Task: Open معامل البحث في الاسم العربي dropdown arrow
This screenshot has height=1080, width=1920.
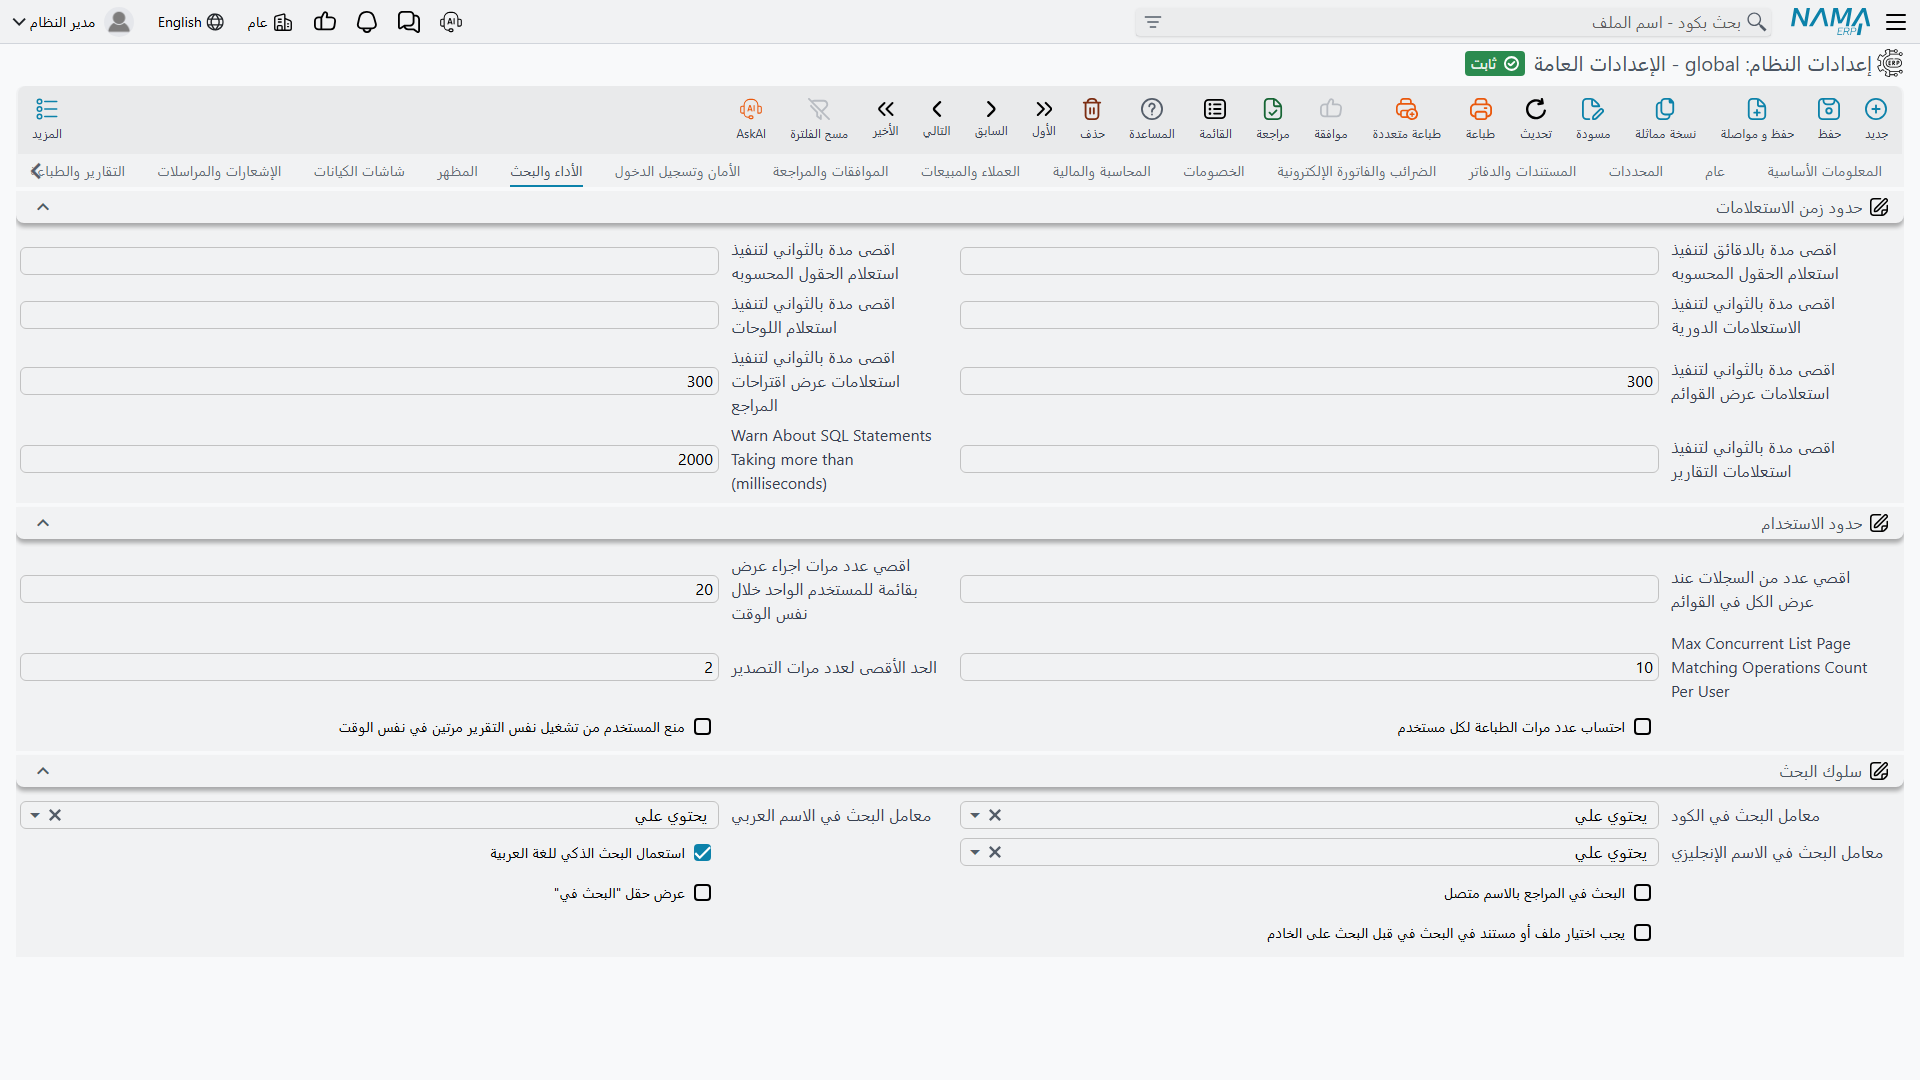Action: coord(35,816)
